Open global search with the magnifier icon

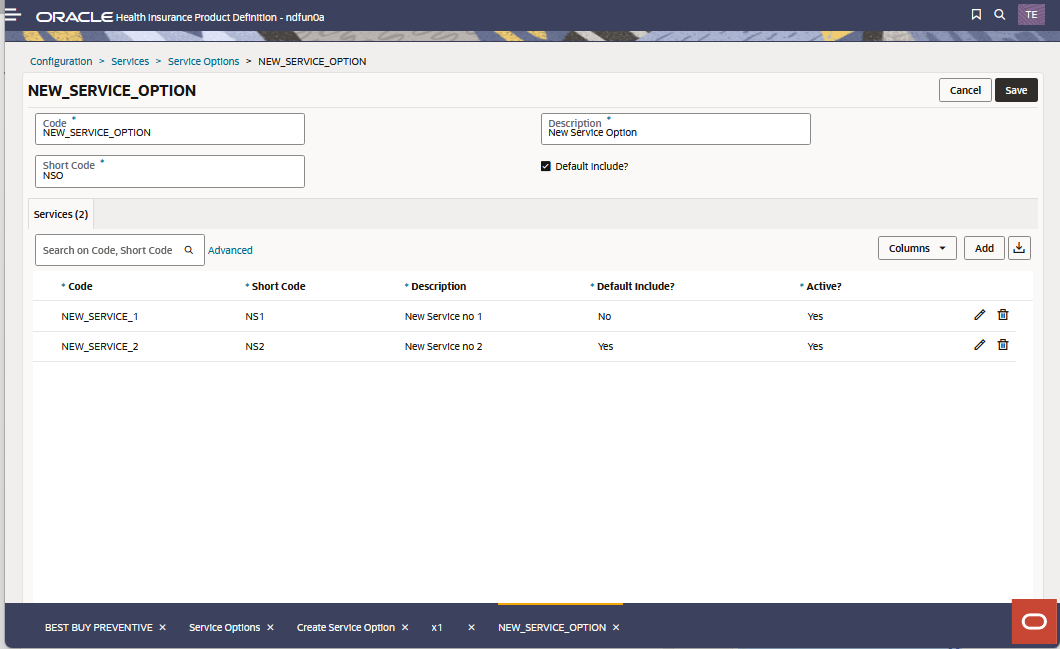tap(1000, 14)
